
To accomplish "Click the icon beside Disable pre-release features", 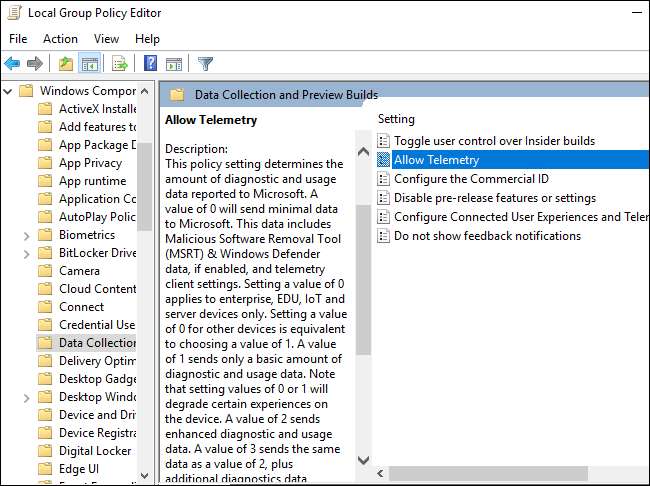I will [x=383, y=198].
